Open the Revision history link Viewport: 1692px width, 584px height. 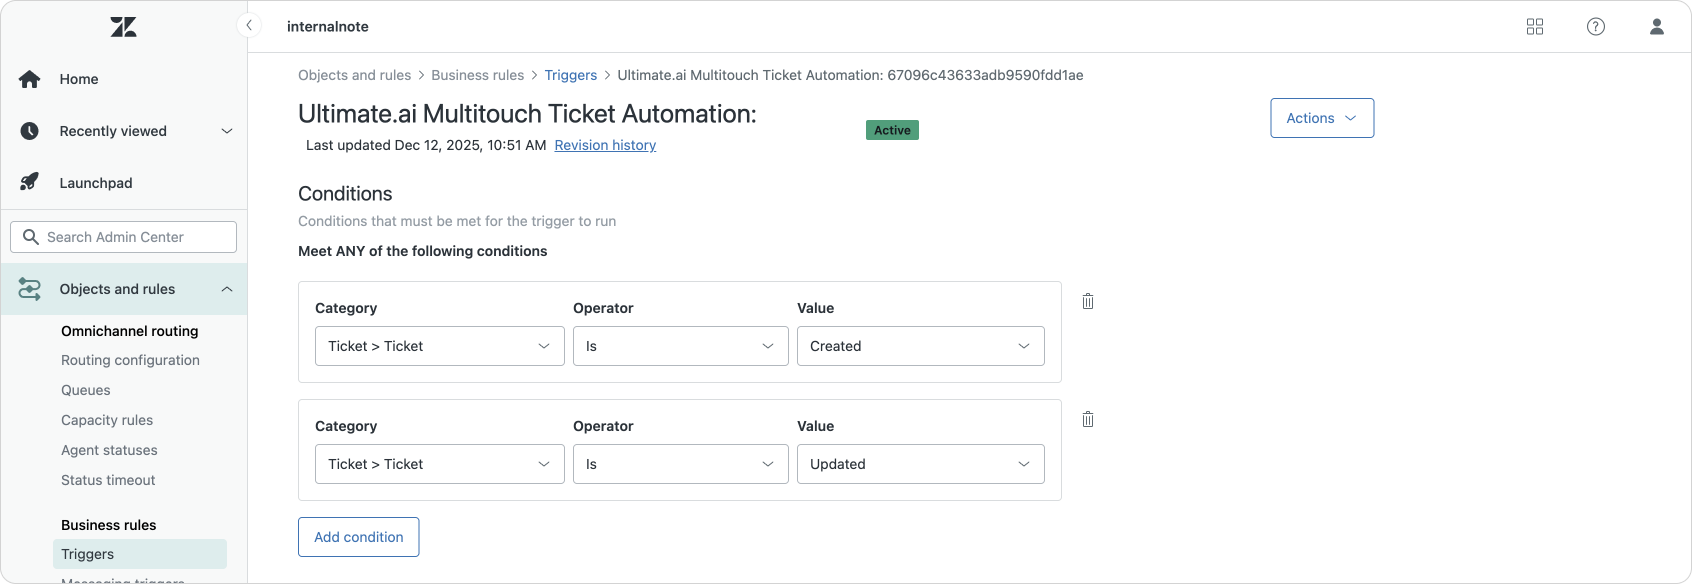click(605, 145)
